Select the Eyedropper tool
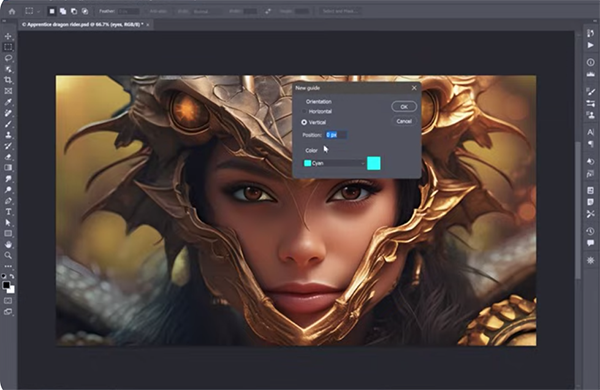 8,102
